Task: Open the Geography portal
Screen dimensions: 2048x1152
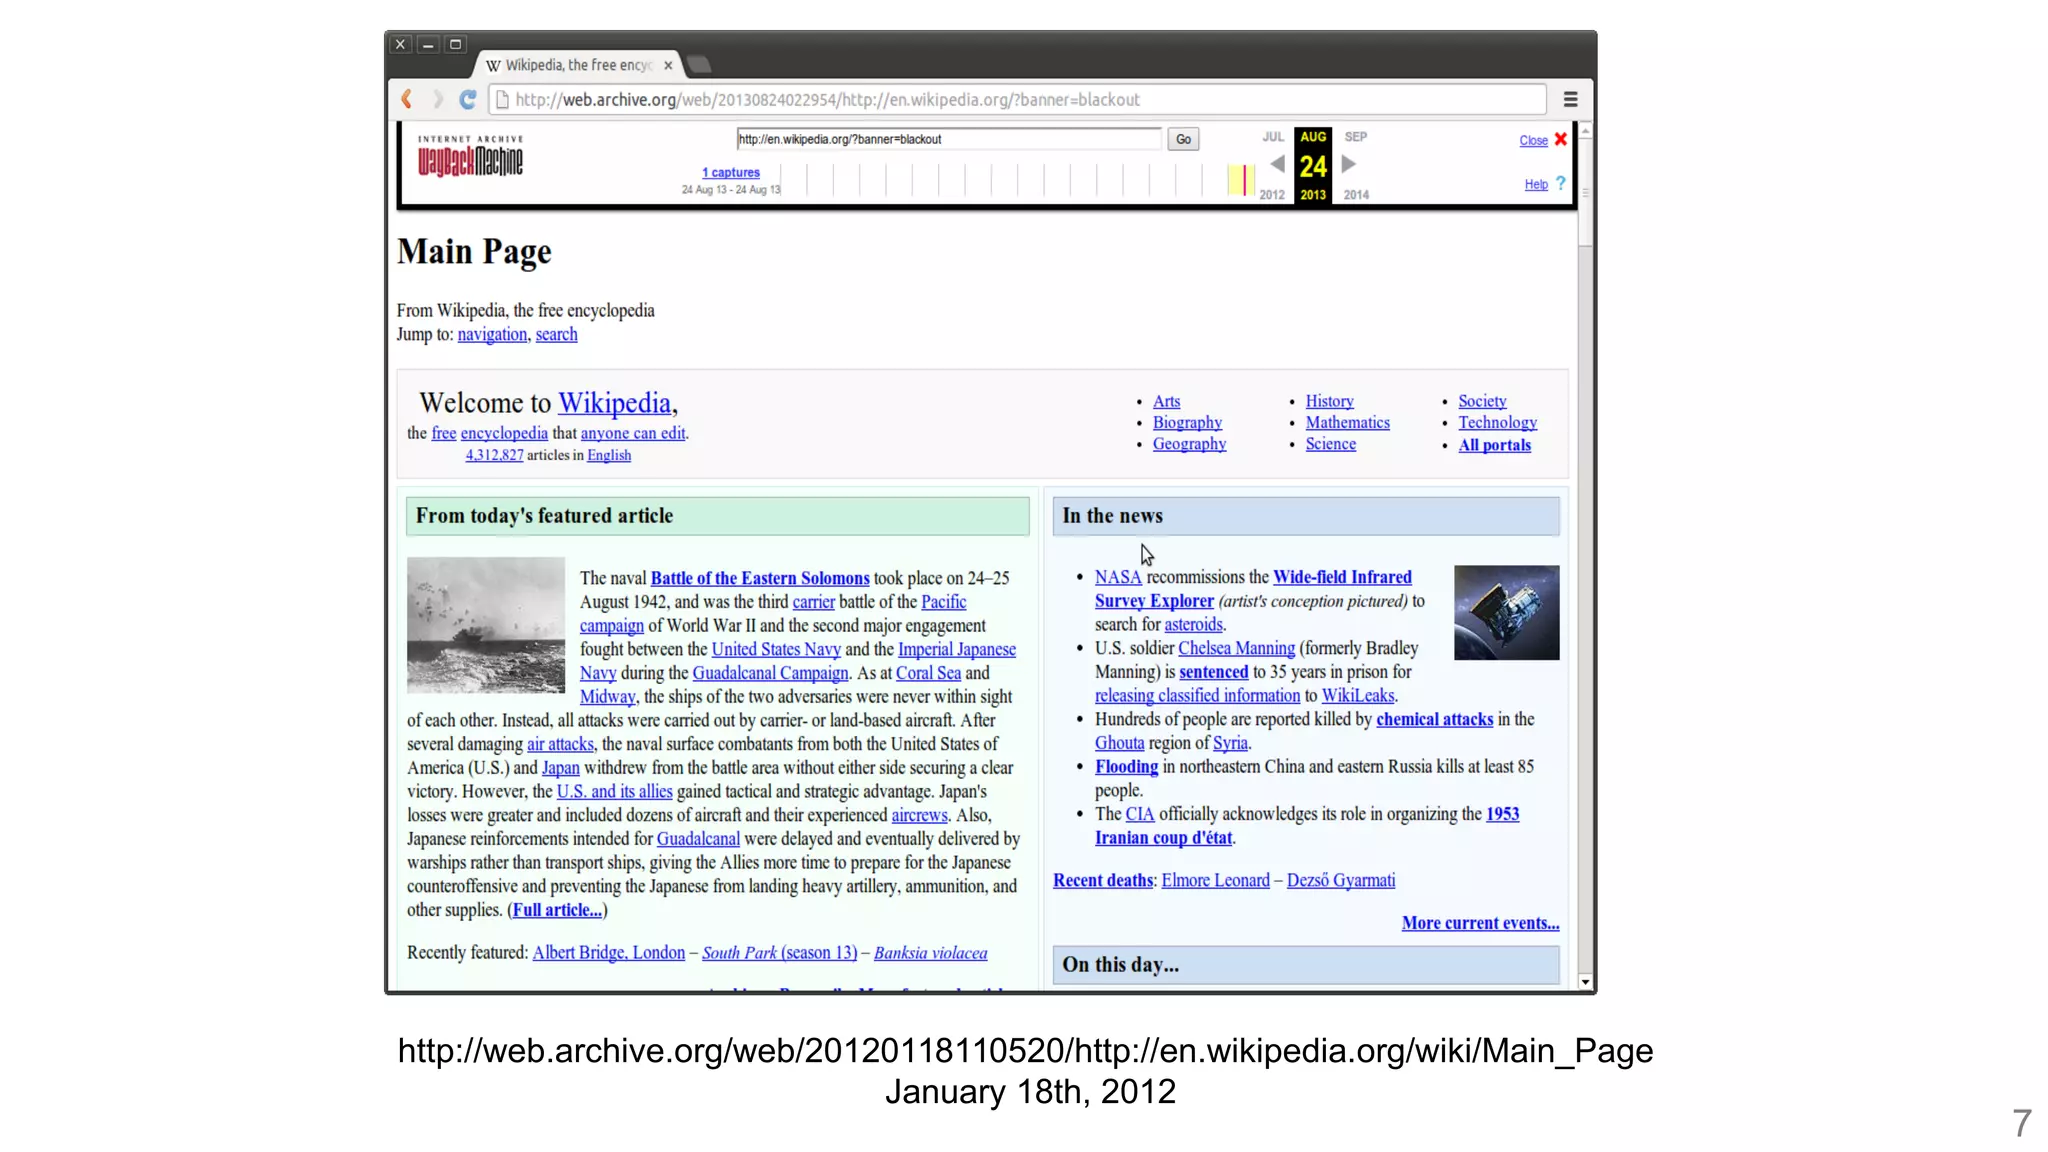Action: (x=1189, y=444)
